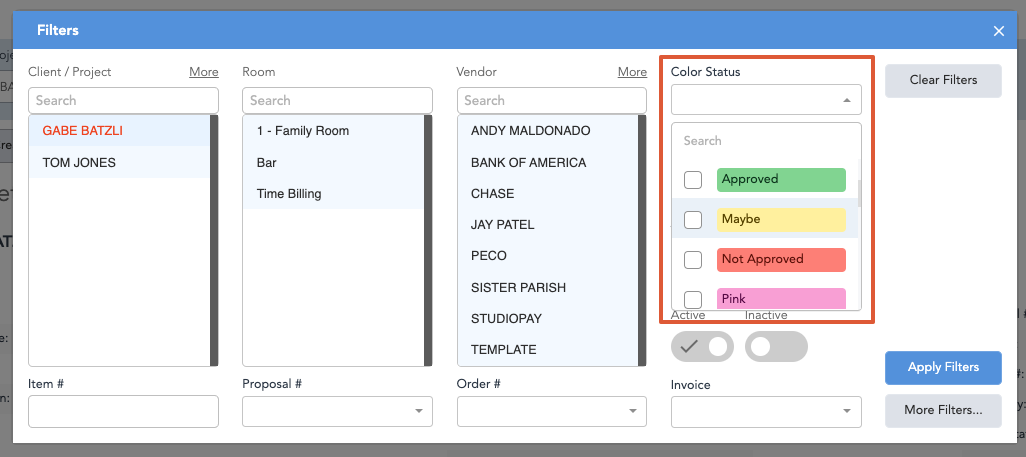Viewport: 1026px width, 457px height.
Task: Select the yellow Maybe color label
Action: pyautogui.click(x=781, y=219)
